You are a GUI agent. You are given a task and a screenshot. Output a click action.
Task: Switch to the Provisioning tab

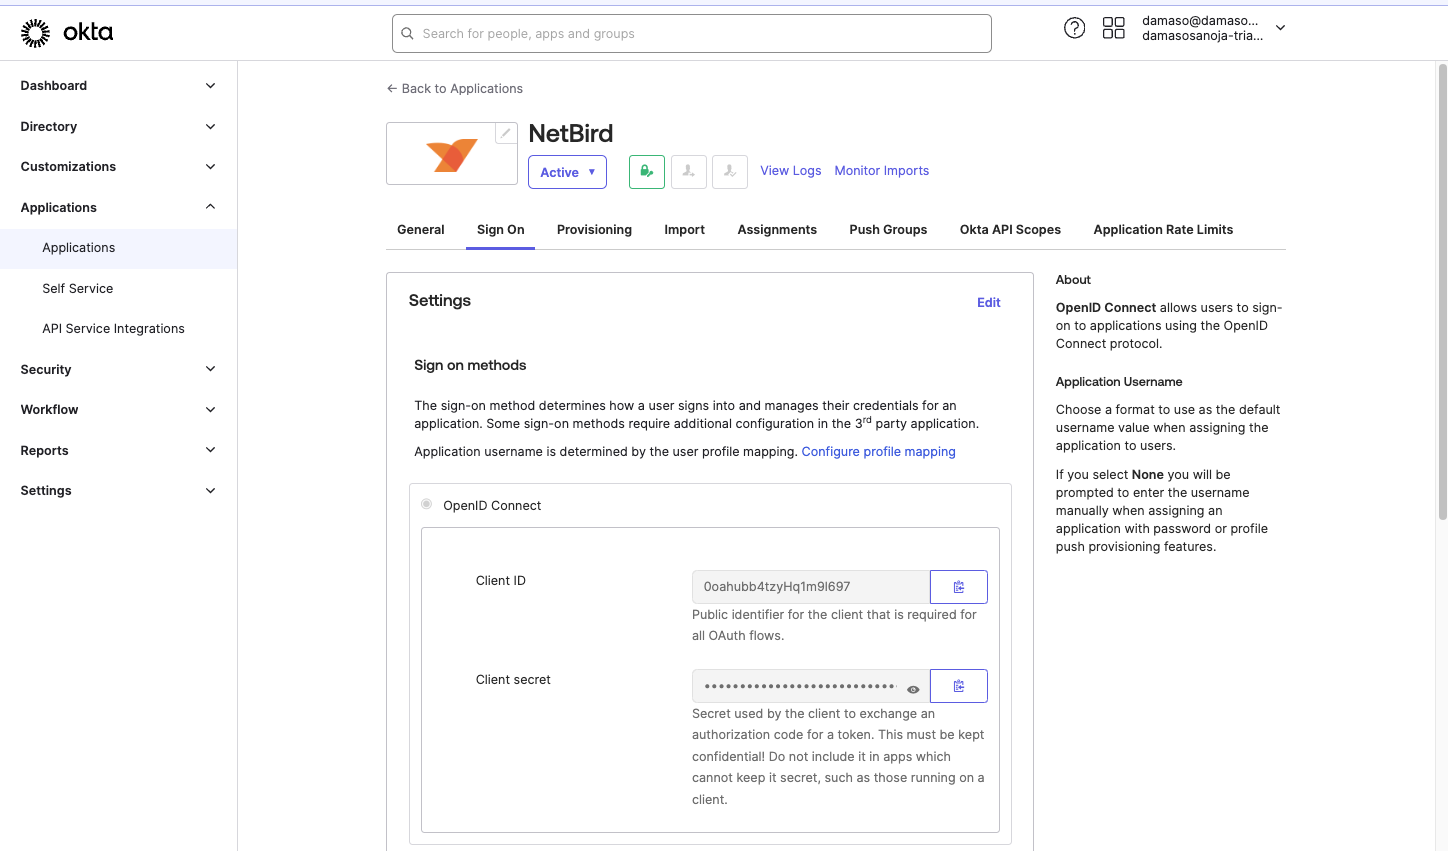click(x=594, y=229)
